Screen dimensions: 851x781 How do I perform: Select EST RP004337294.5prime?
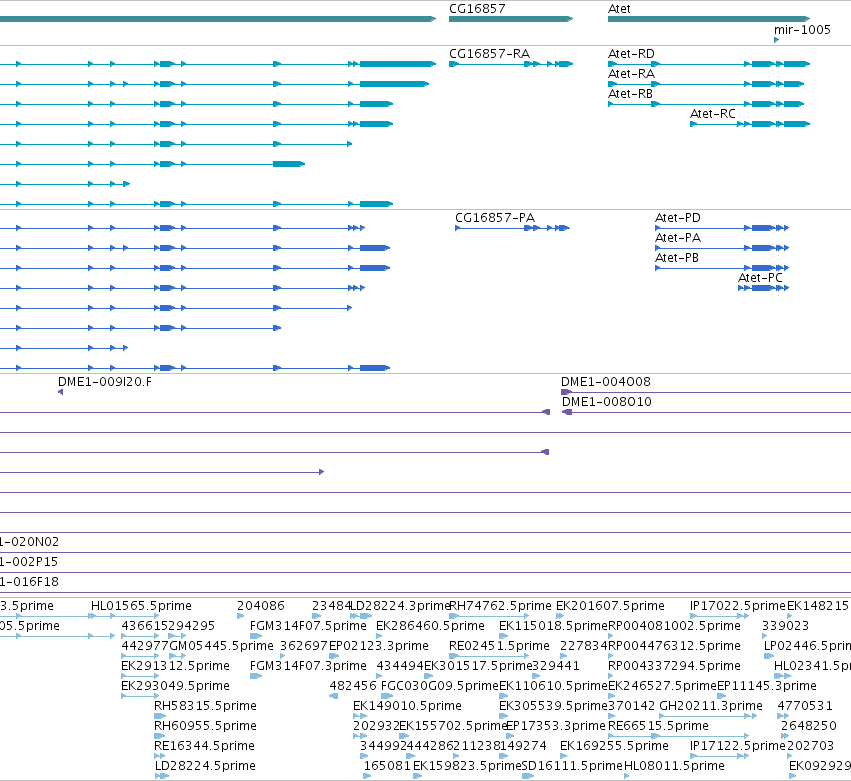point(674,666)
